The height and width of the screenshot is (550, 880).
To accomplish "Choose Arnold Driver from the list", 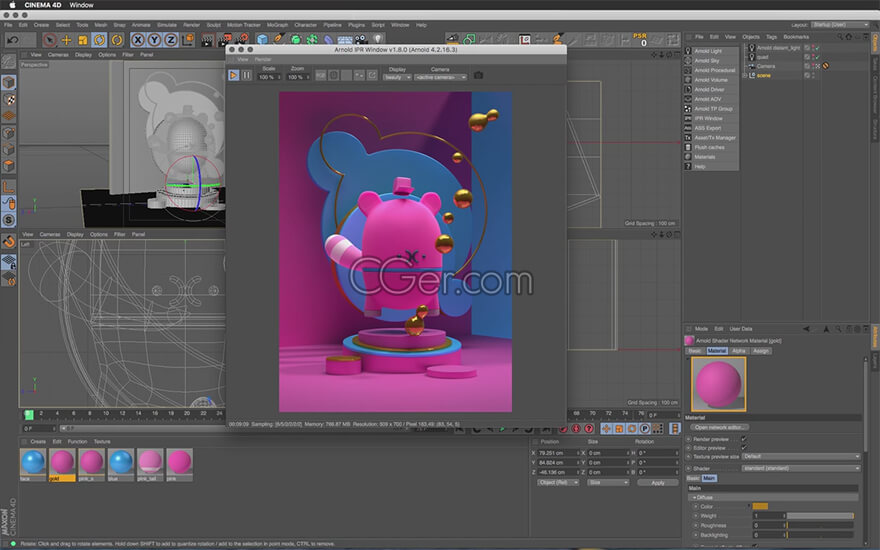I will click(710, 89).
